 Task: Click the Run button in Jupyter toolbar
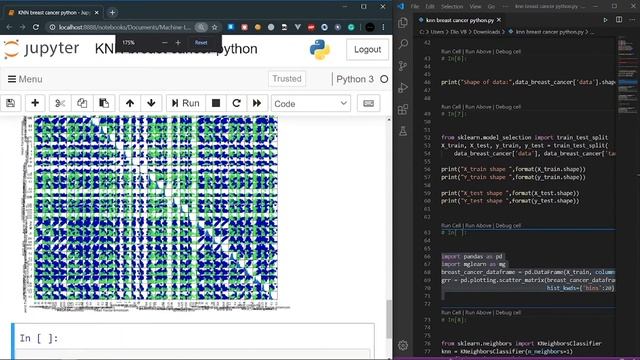click(185, 103)
